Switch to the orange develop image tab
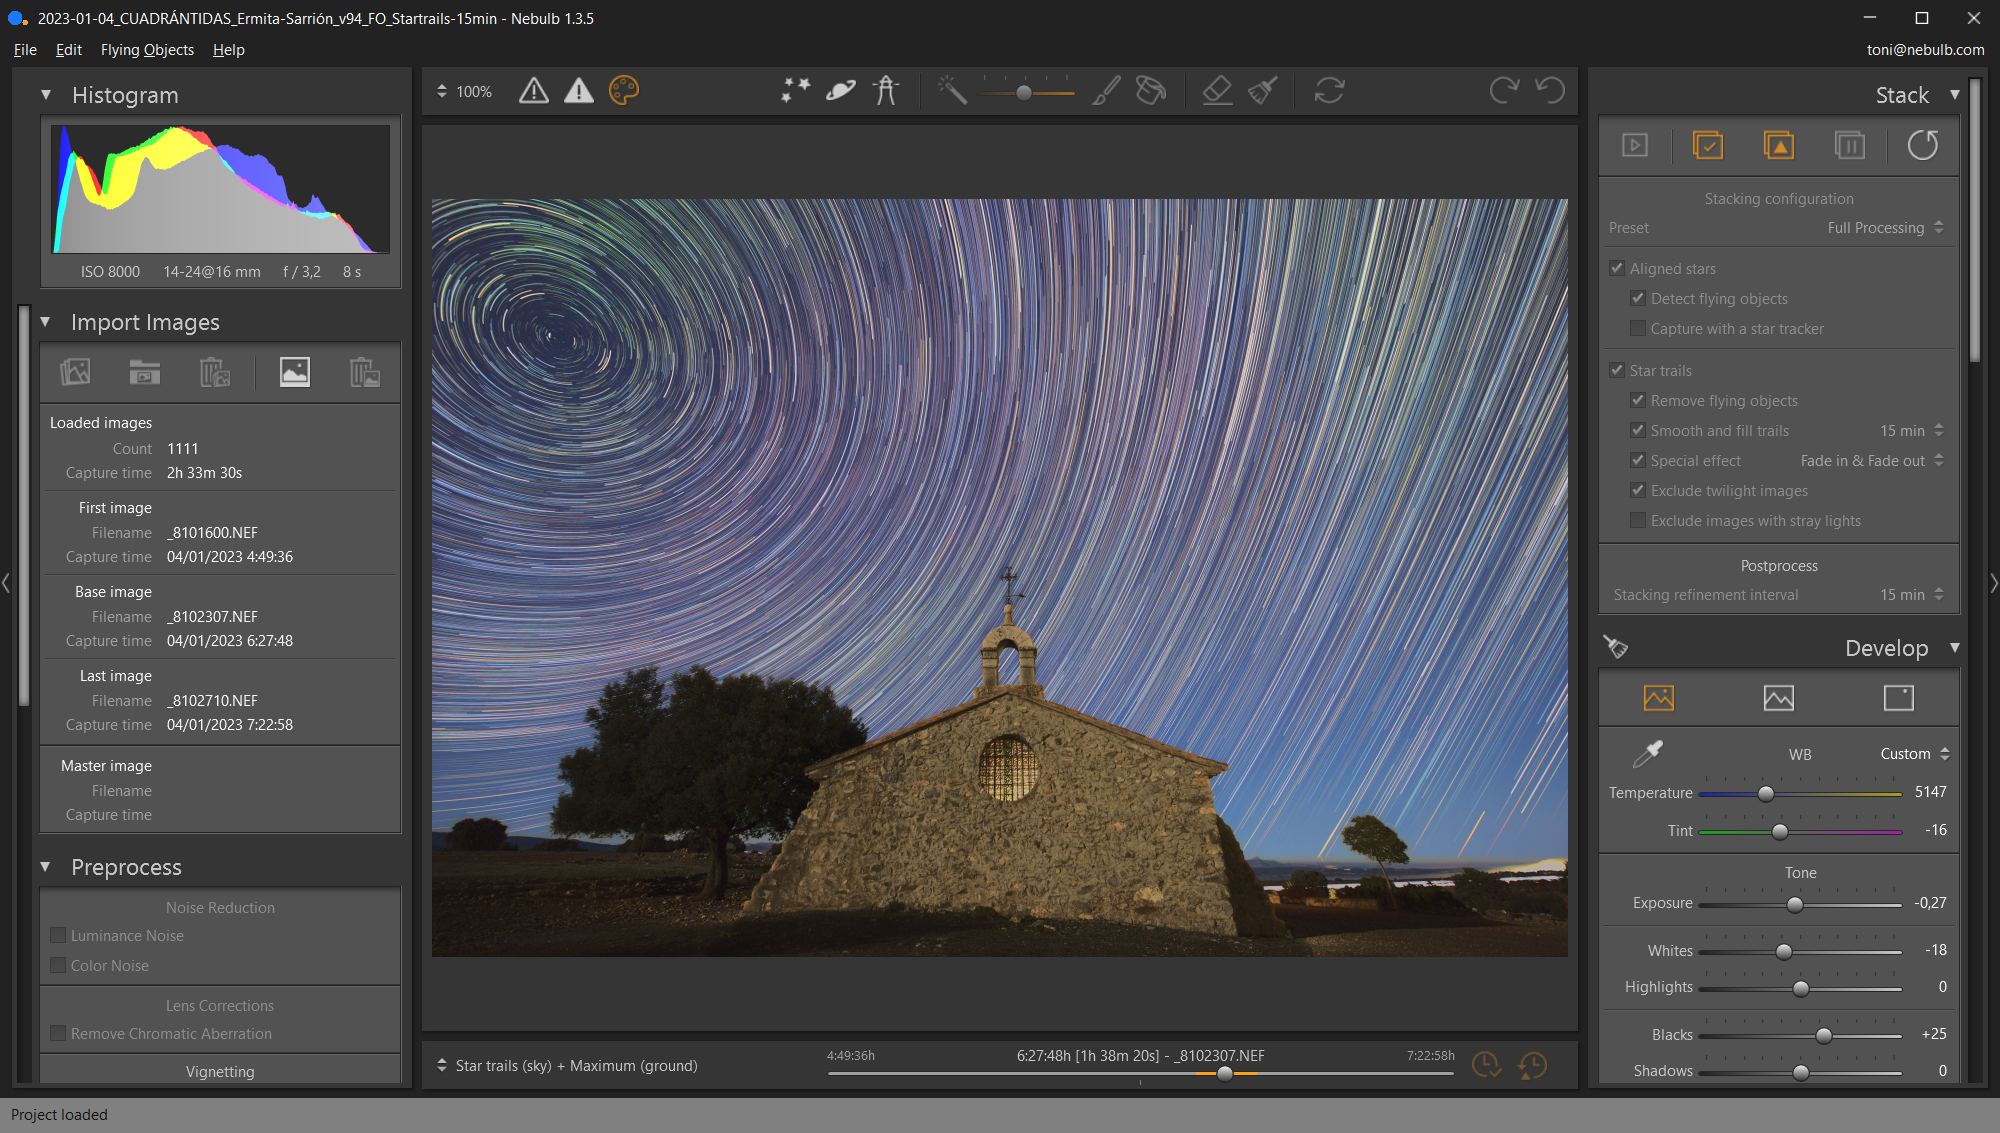 (x=1659, y=698)
